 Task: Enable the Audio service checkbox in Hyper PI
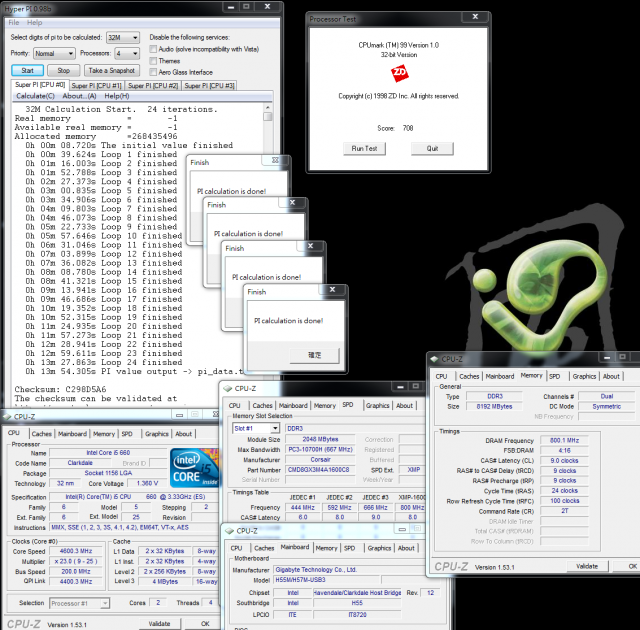tap(153, 49)
